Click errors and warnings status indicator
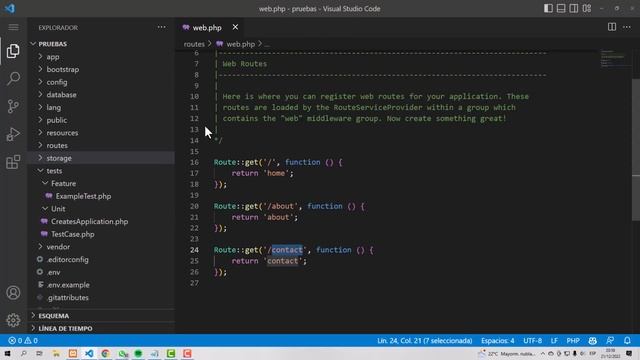The height and width of the screenshot is (360, 640). (23, 340)
